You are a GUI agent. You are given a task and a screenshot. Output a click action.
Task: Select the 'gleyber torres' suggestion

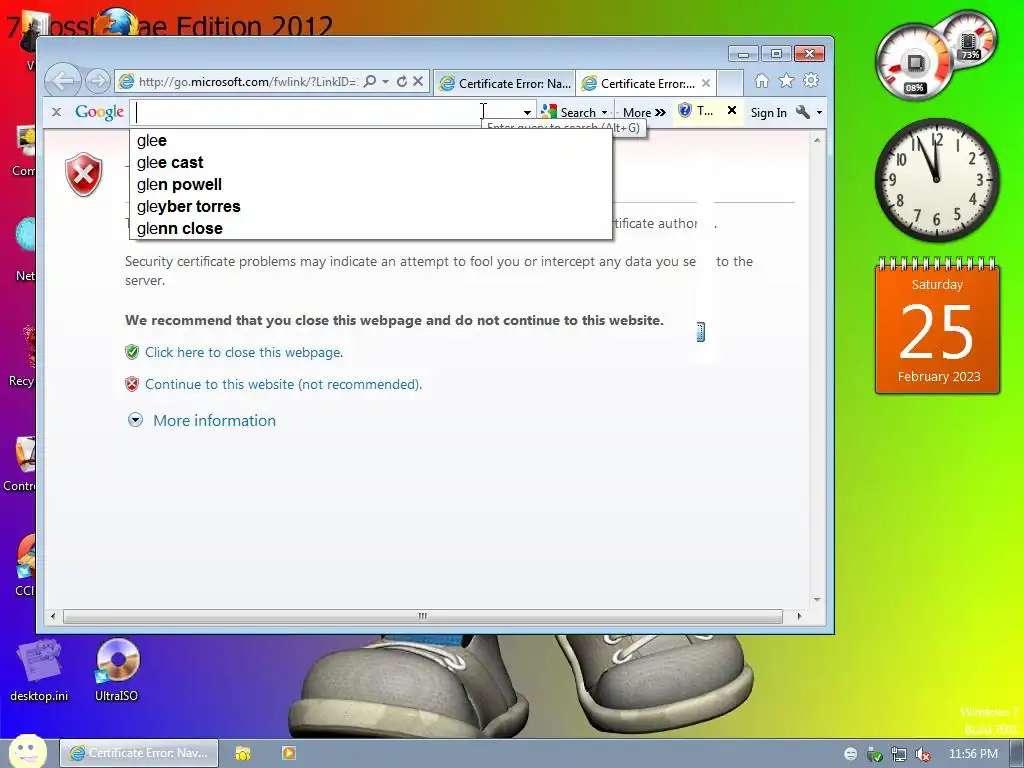[x=371, y=206]
